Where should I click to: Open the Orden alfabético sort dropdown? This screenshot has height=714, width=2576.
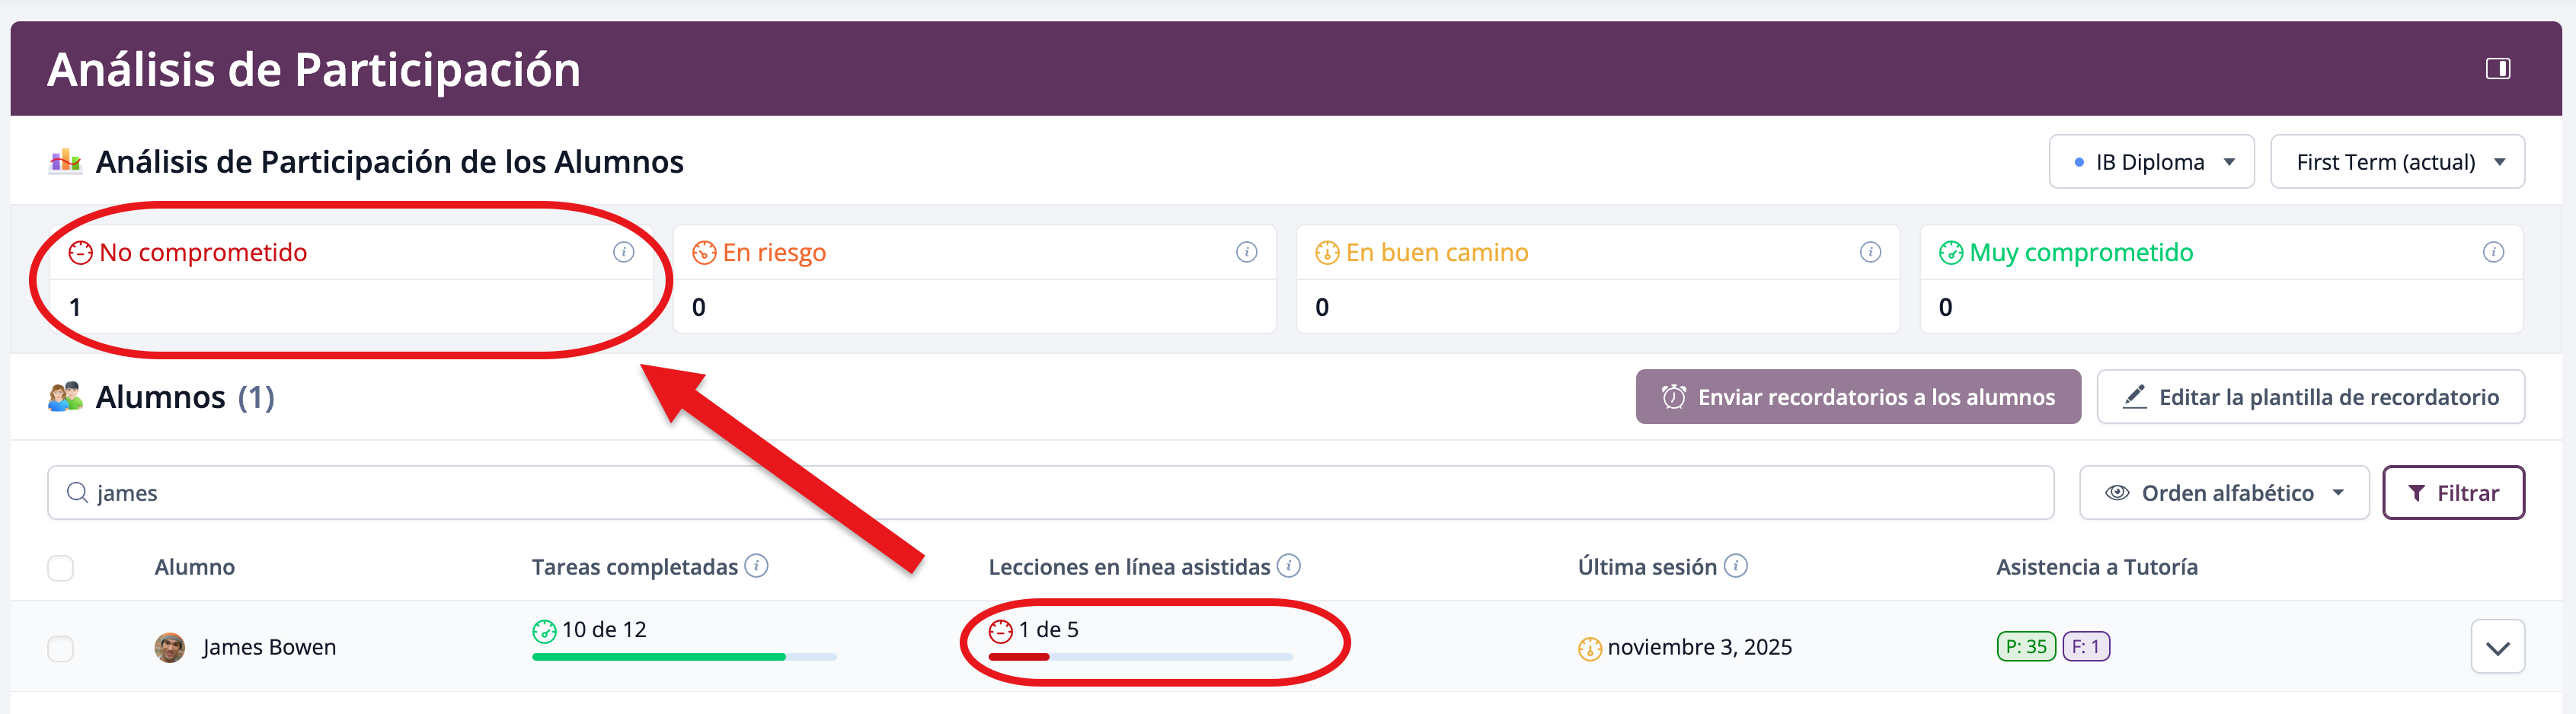(x=2223, y=493)
